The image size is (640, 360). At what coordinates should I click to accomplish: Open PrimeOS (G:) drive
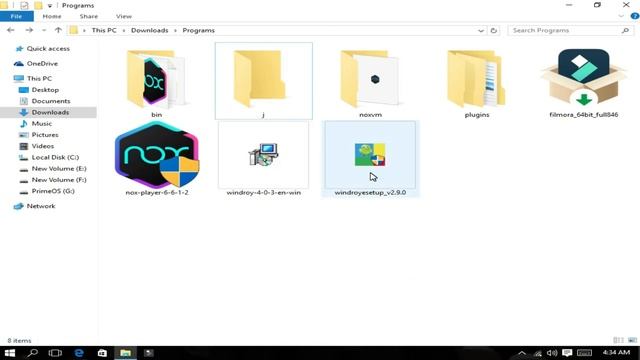(53, 191)
